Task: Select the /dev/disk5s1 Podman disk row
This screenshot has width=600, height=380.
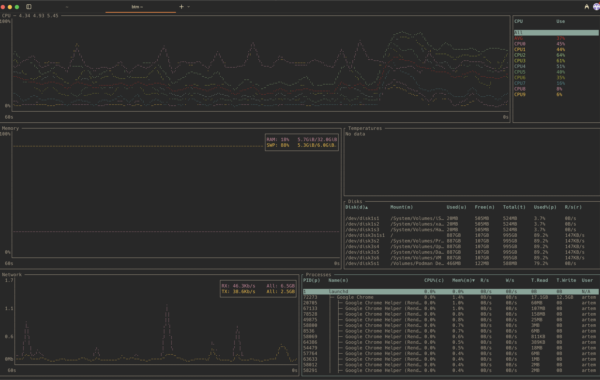Action: (x=471, y=263)
